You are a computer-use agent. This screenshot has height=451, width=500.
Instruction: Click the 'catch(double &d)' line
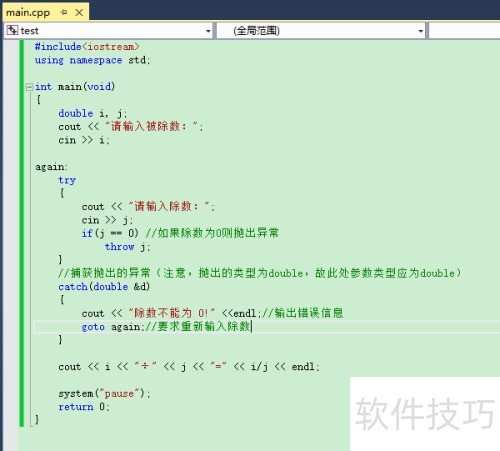[104, 287]
